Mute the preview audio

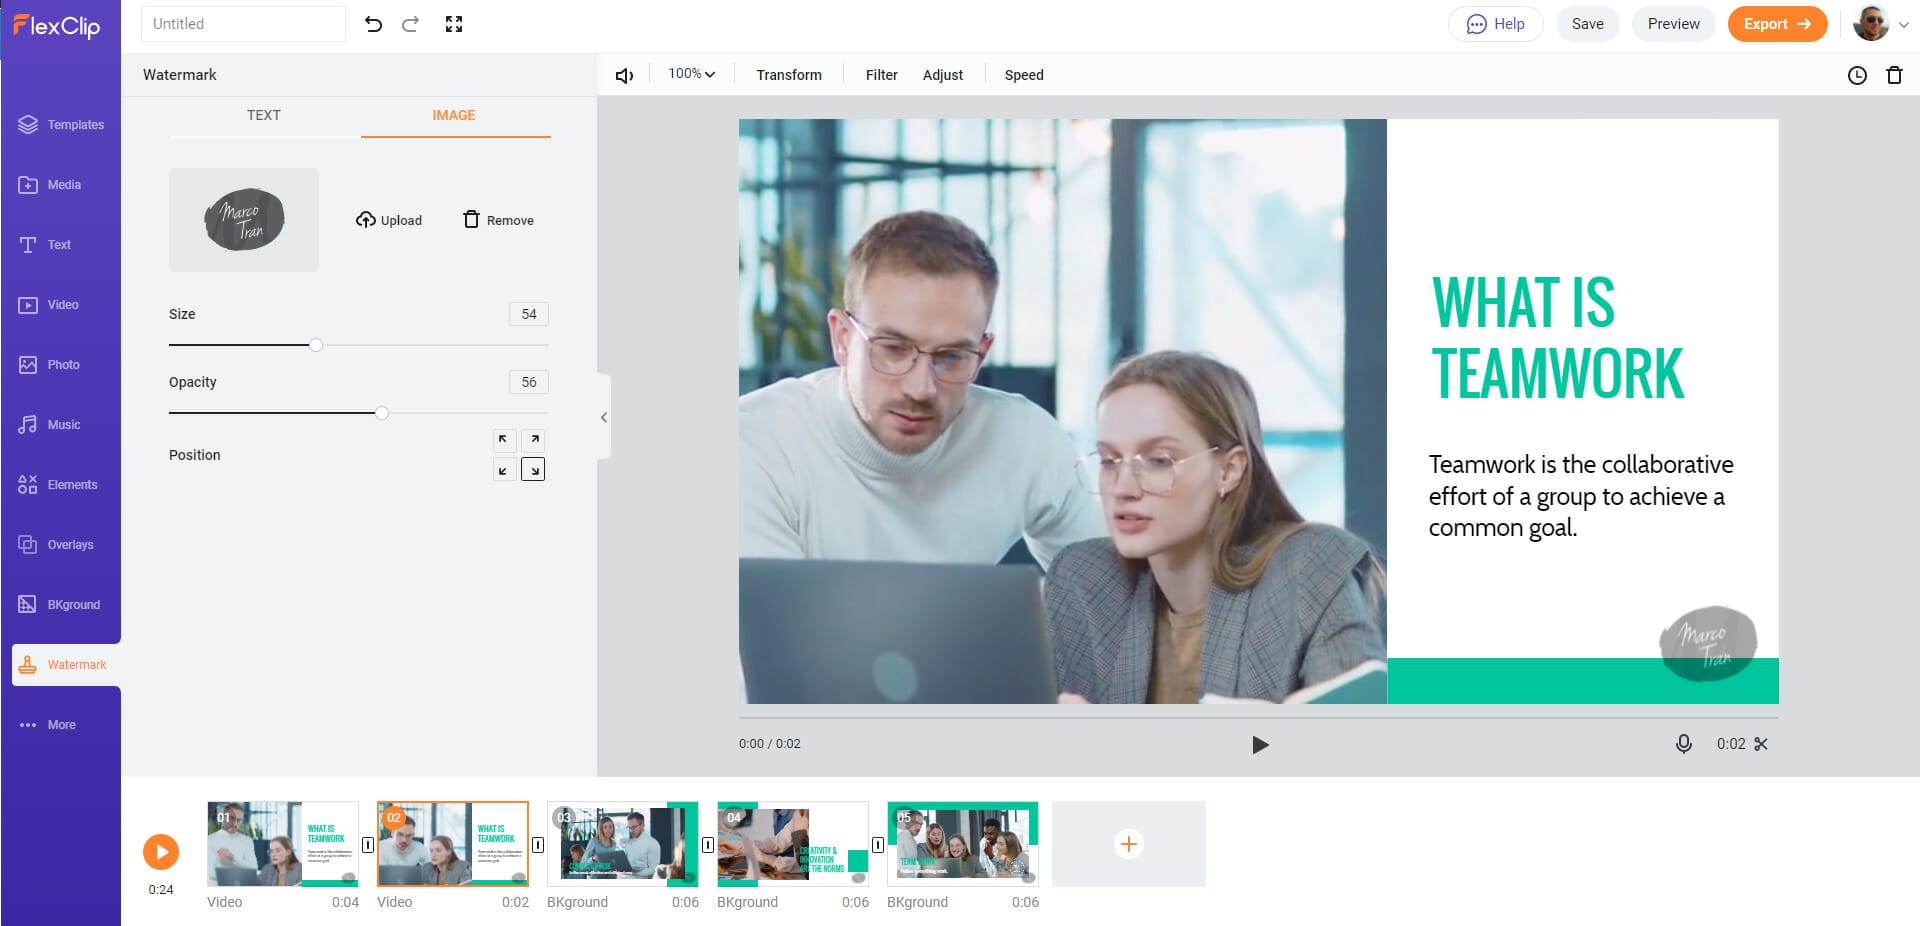(x=624, y=74)
